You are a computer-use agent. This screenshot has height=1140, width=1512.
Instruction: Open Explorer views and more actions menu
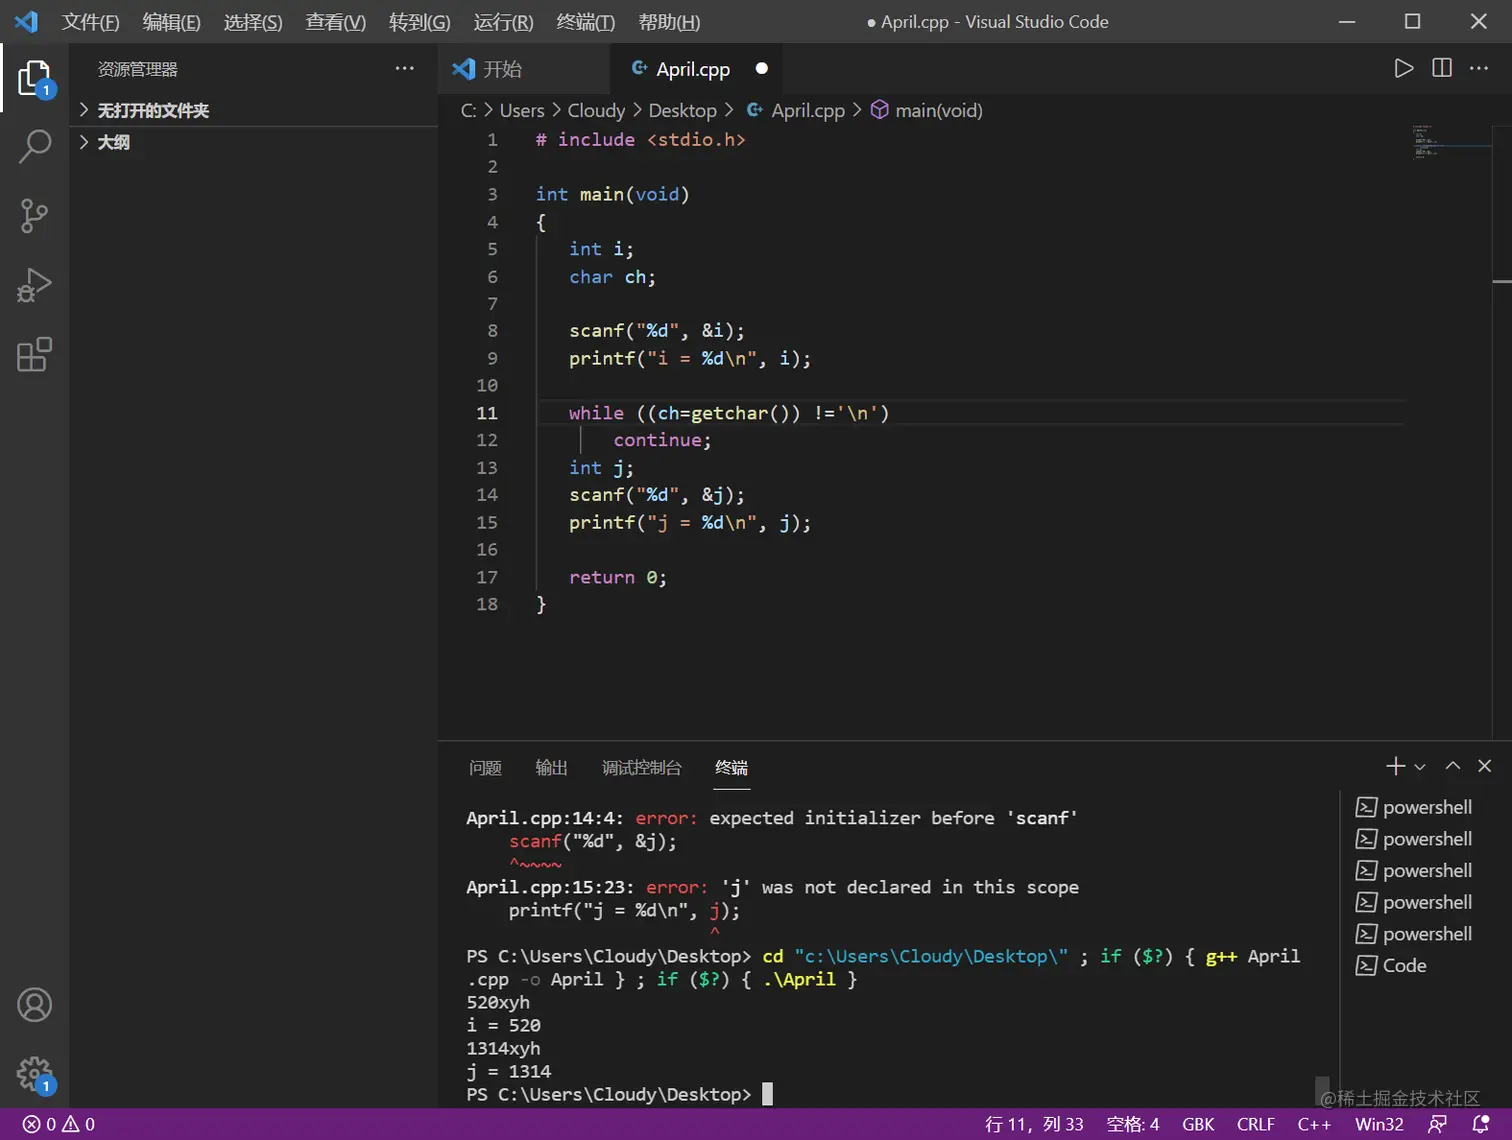[404, 68]
